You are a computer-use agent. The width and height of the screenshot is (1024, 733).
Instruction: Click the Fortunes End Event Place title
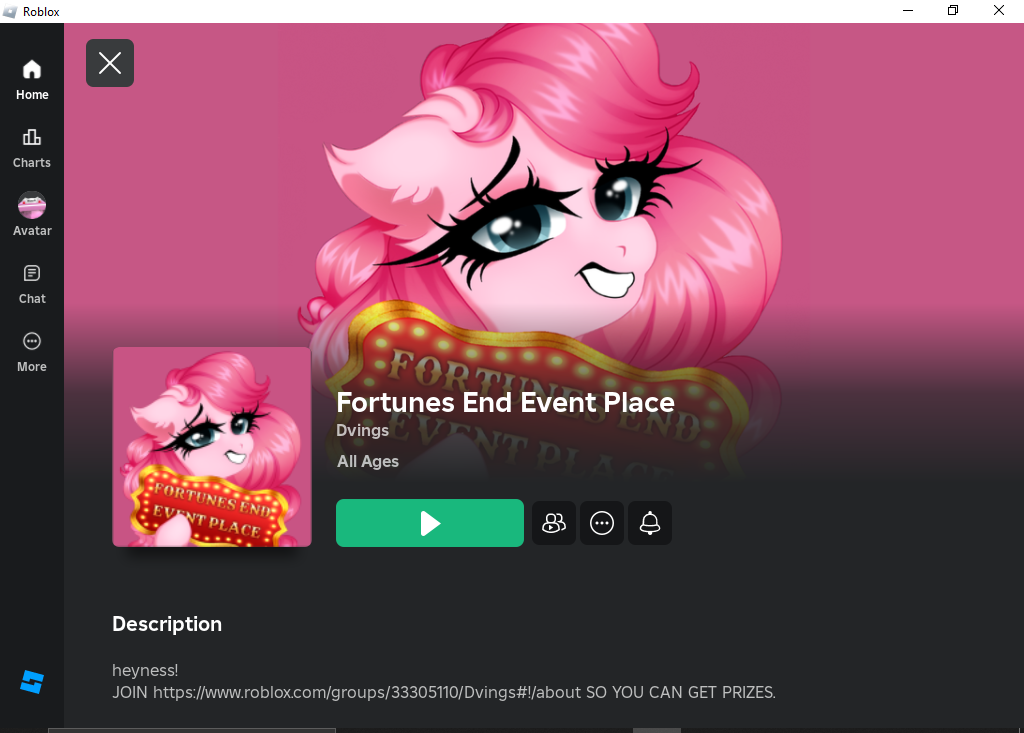pyautogui.click(x=505, y=402)
